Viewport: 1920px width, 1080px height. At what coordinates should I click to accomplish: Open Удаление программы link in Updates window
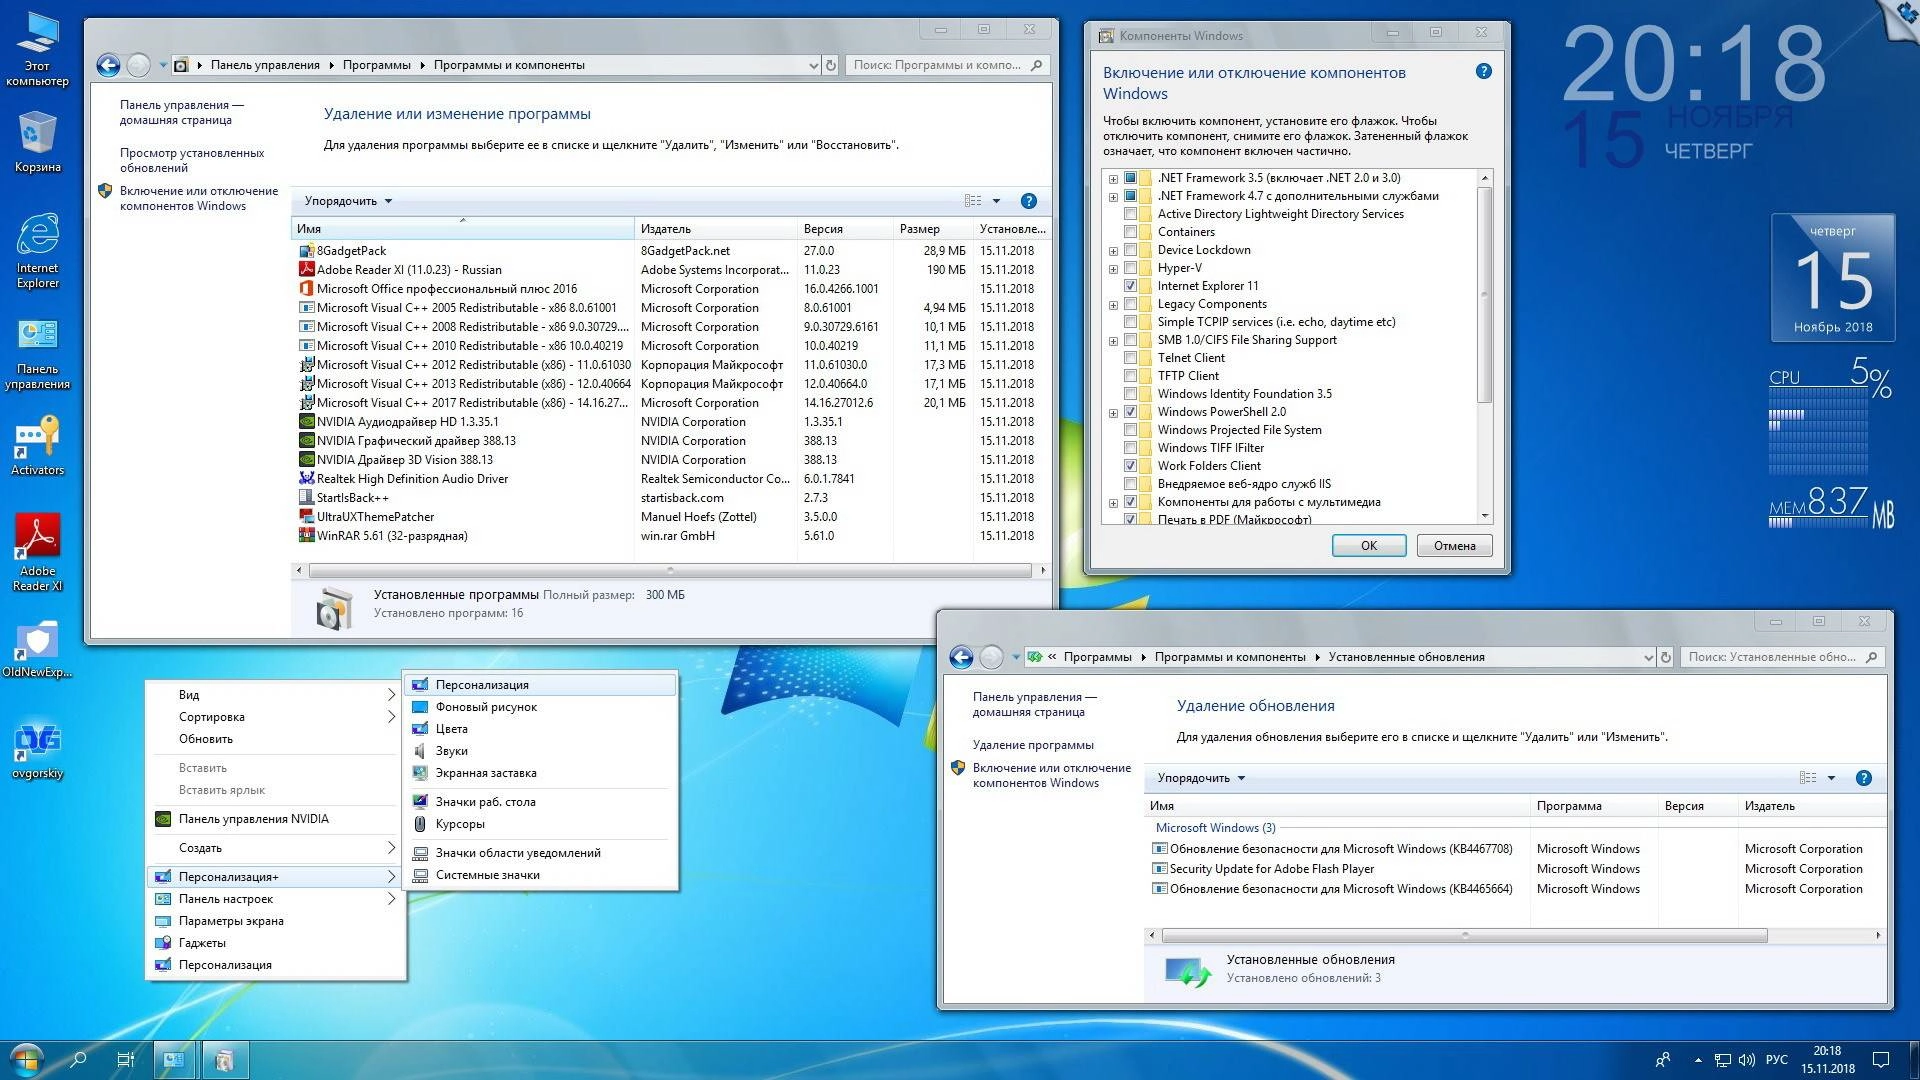(1033, 745)
